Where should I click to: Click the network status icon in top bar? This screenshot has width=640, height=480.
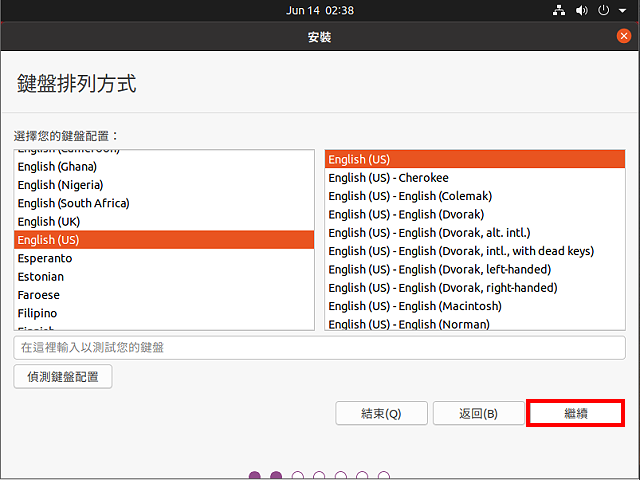[x=558, y=10]
